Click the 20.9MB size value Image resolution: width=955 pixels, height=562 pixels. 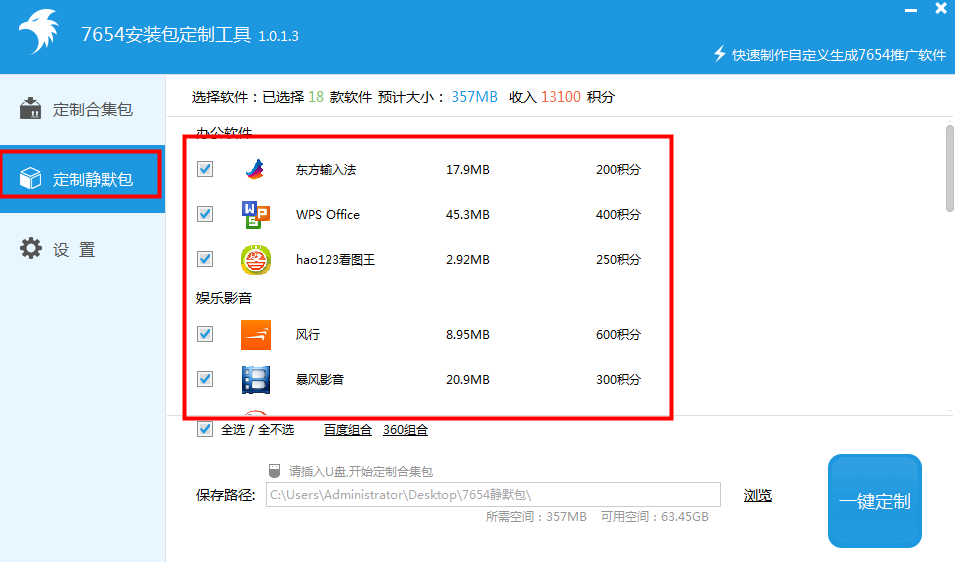coord(468,380)
